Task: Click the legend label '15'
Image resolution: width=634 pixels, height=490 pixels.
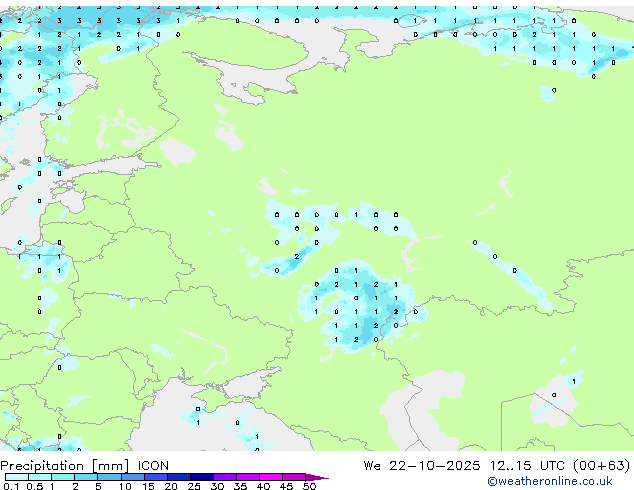Action: pos(148,486)
